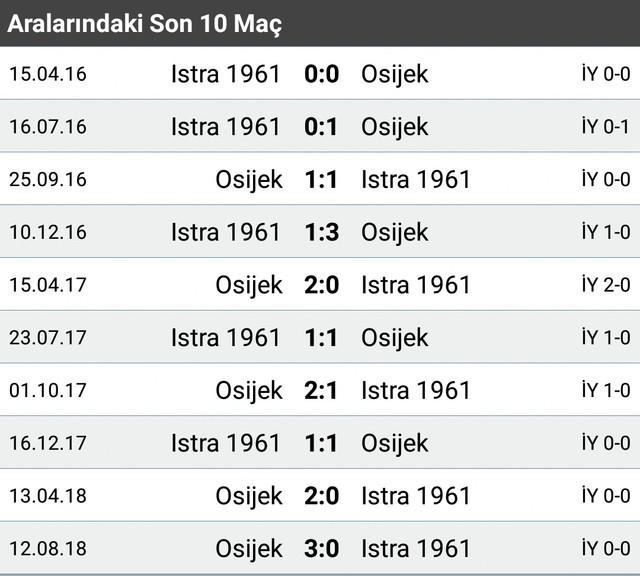This screenshot has width=640, height=576.
Task: Select Istra 1961 home team on 23.07.17
Action: coord(226,338)
